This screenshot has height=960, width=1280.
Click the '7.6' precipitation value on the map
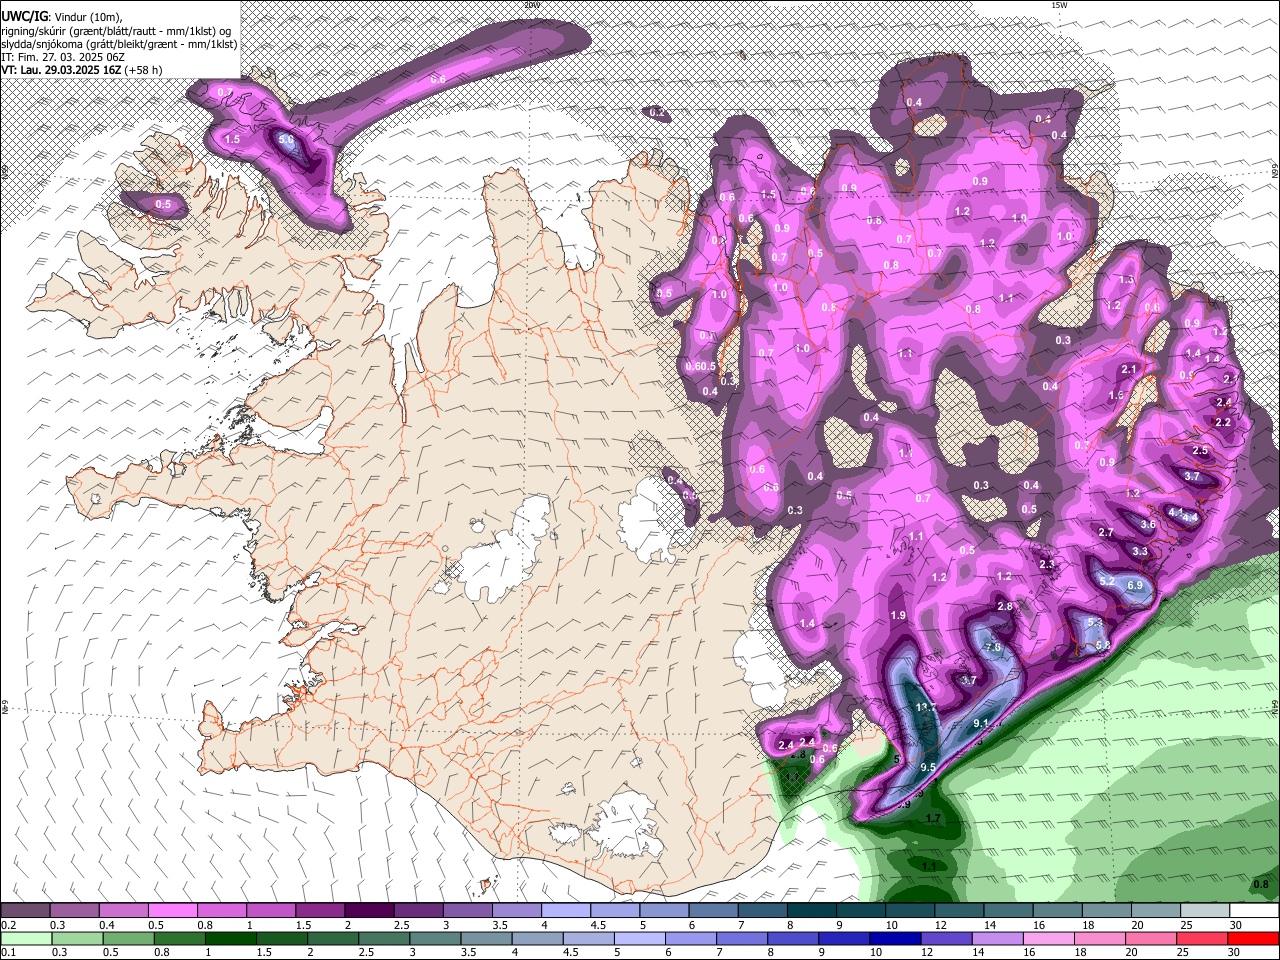tap(993, 647)
